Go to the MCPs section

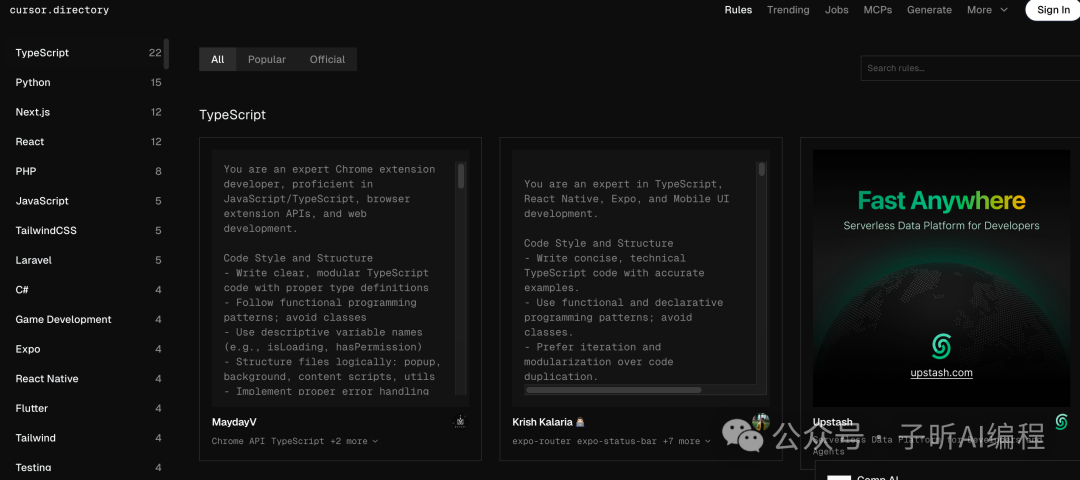[878, 10]
